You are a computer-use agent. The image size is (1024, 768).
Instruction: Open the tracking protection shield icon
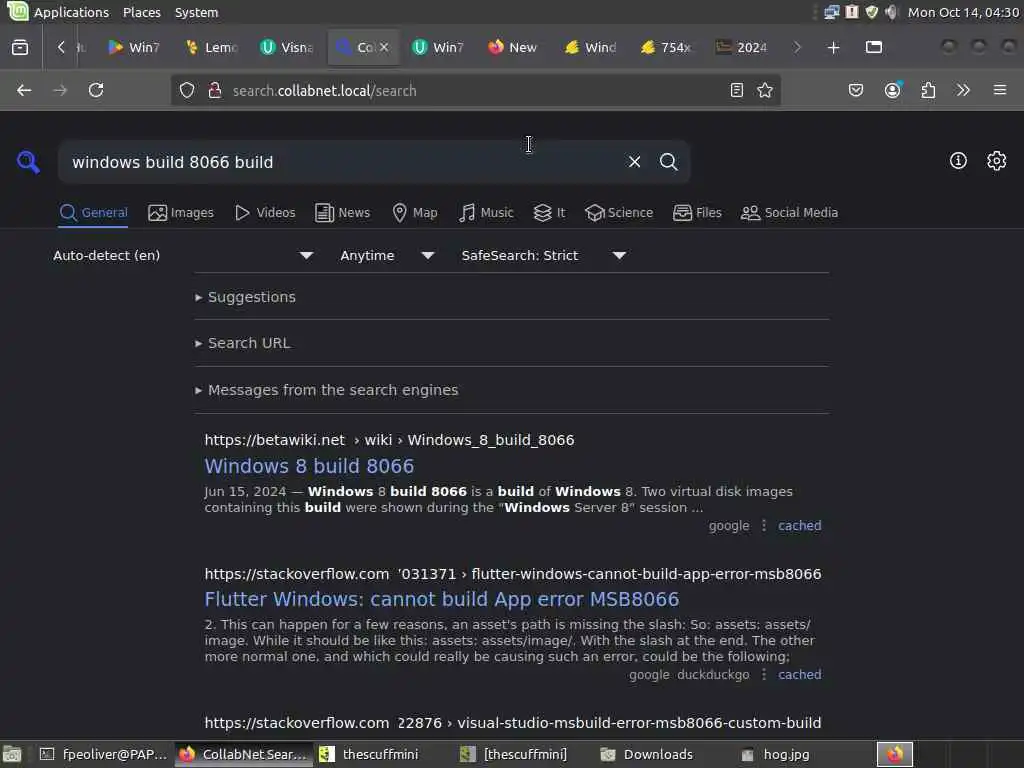pyautogui.click(x=187, y=90)
